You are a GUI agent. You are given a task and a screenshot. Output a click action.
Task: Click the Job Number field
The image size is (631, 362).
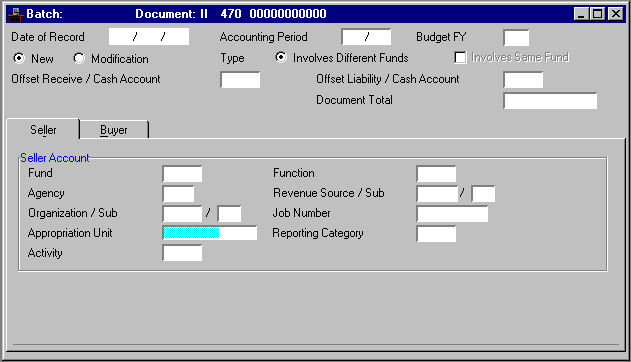(452, 214)
